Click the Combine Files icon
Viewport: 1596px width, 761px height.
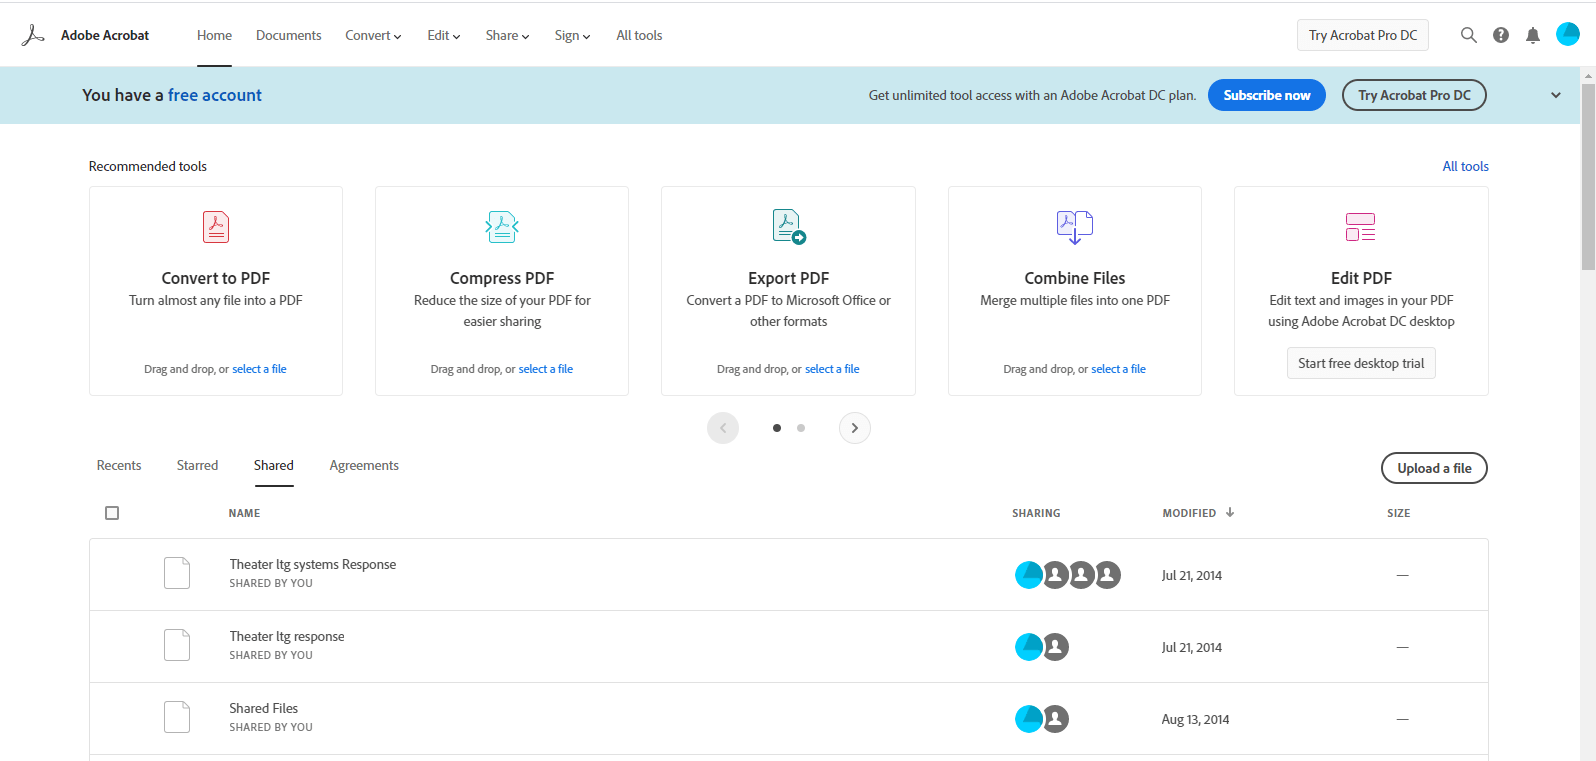pos(1075,227)
